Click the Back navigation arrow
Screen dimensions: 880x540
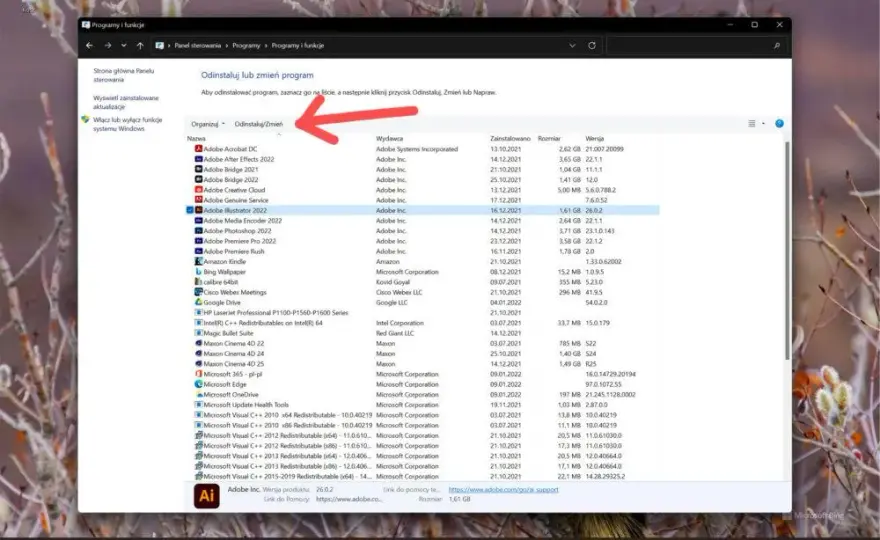[x=90, y=45]
